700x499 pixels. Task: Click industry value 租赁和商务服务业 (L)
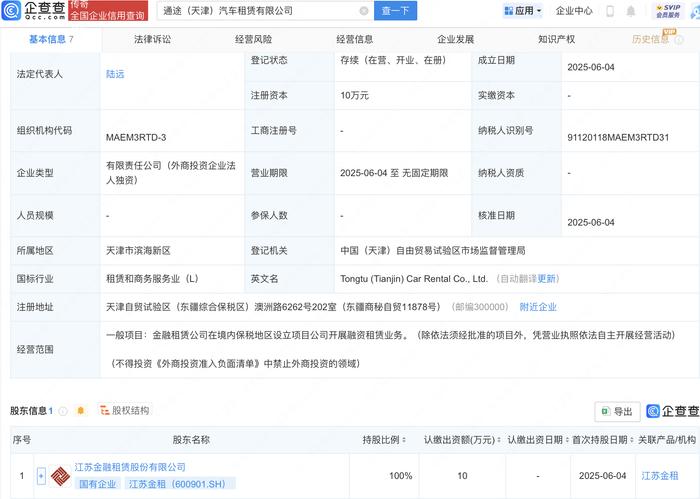(152, 279)
